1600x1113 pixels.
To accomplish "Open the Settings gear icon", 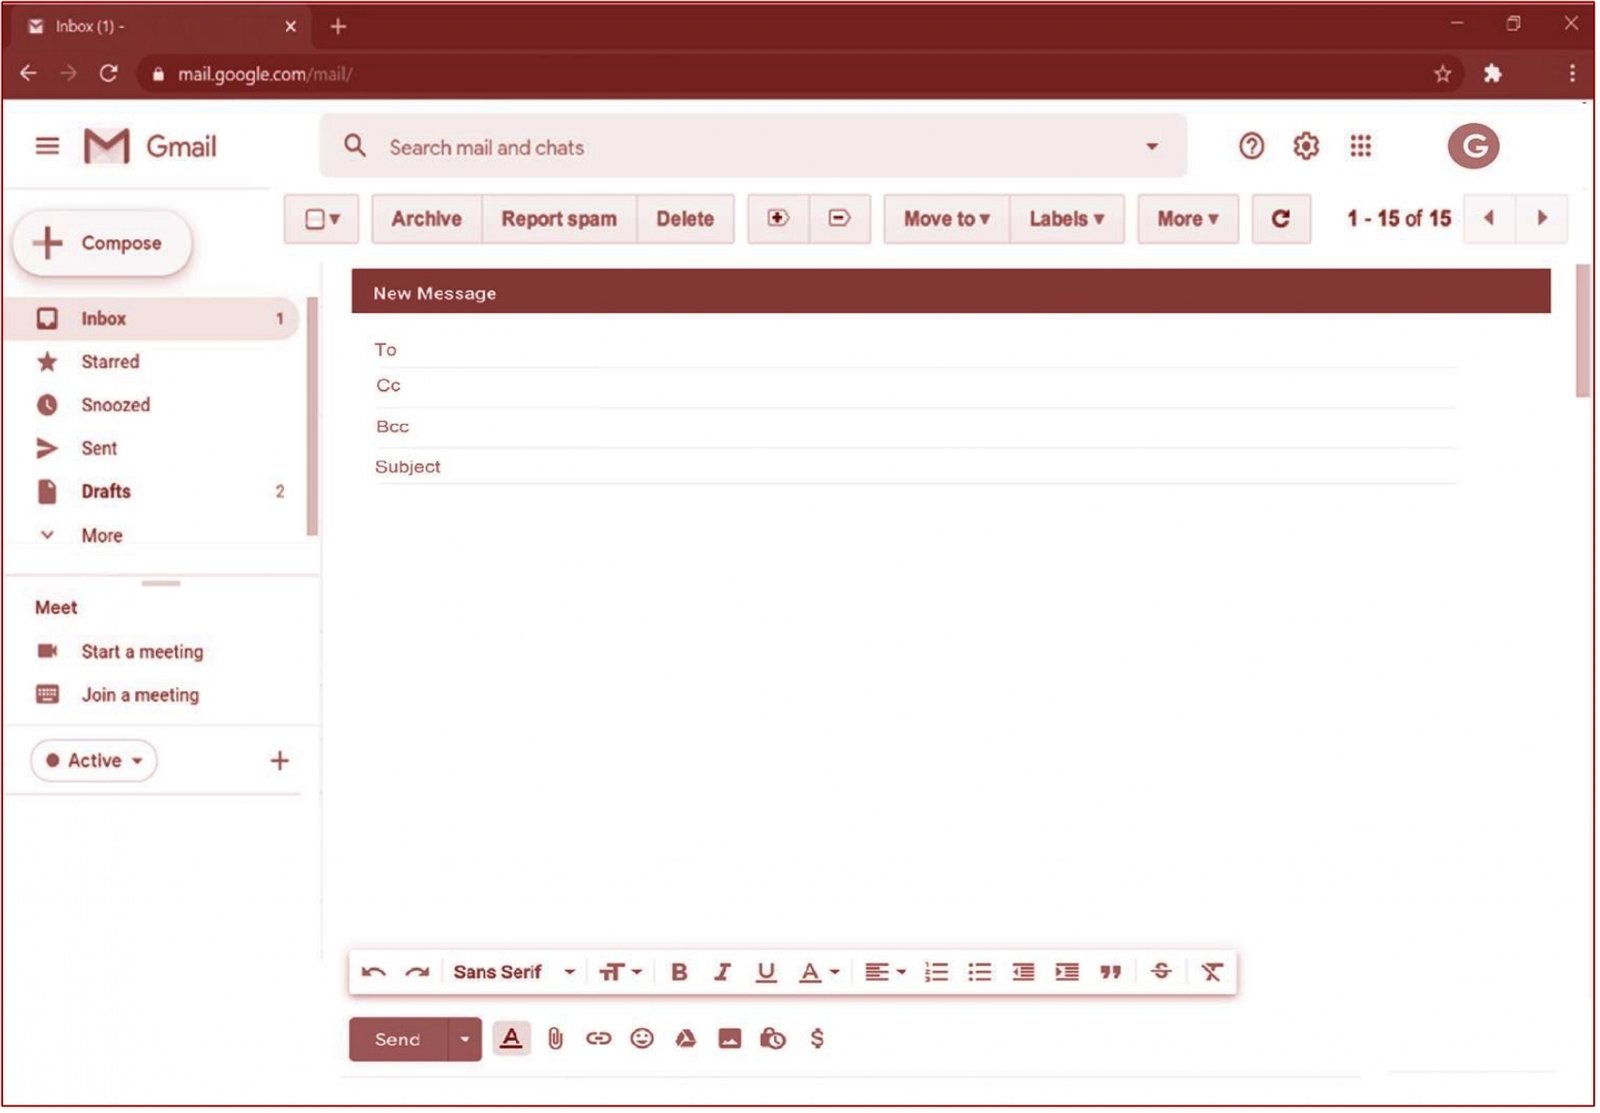I will [1305, 147].
